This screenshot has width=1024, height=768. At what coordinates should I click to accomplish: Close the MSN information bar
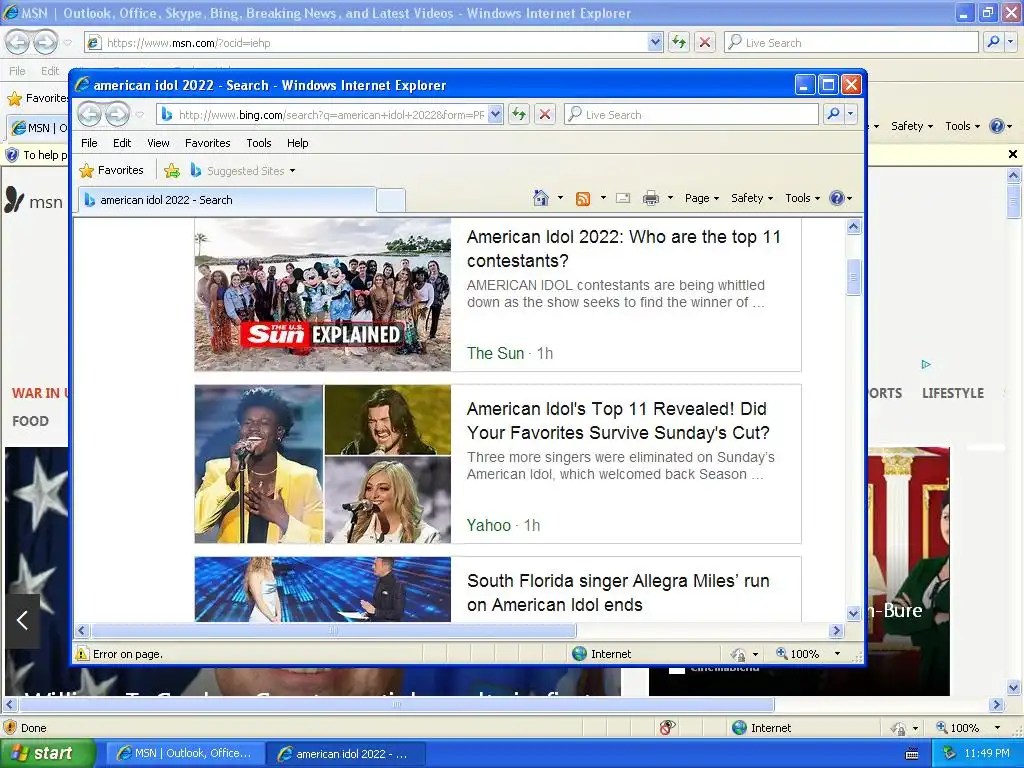pos(1013,154)
